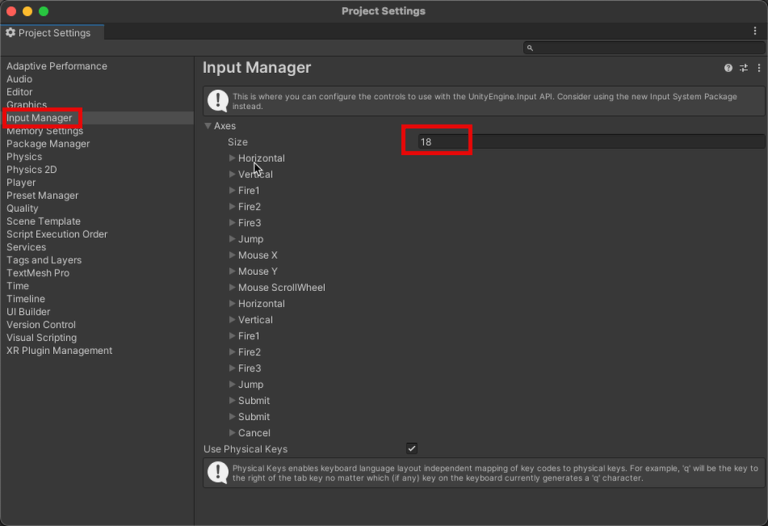Choose Adaptive Performance from the sidebar
768x526 pixels.
[x=57, y=66]
